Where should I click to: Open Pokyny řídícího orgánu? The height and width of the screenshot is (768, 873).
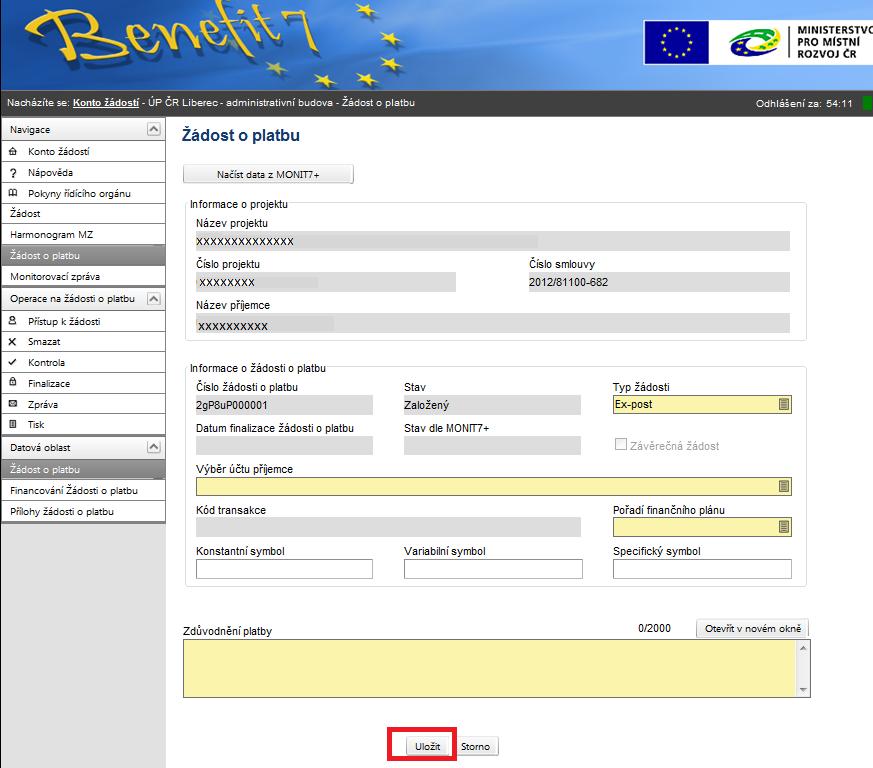pos(84,193)
